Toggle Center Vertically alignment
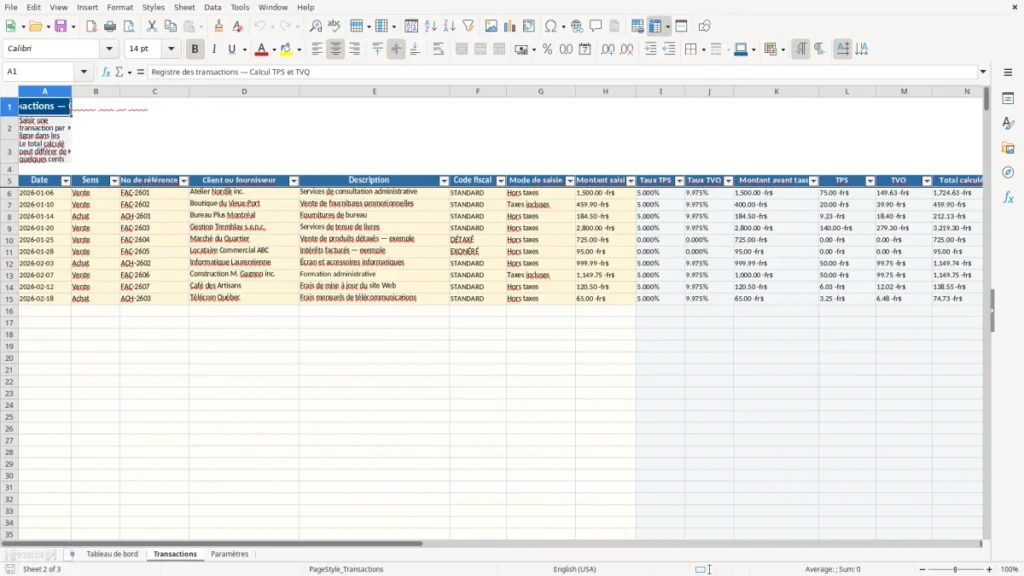The width and height of the screenshot is (1024, 576). click(396, 49)
